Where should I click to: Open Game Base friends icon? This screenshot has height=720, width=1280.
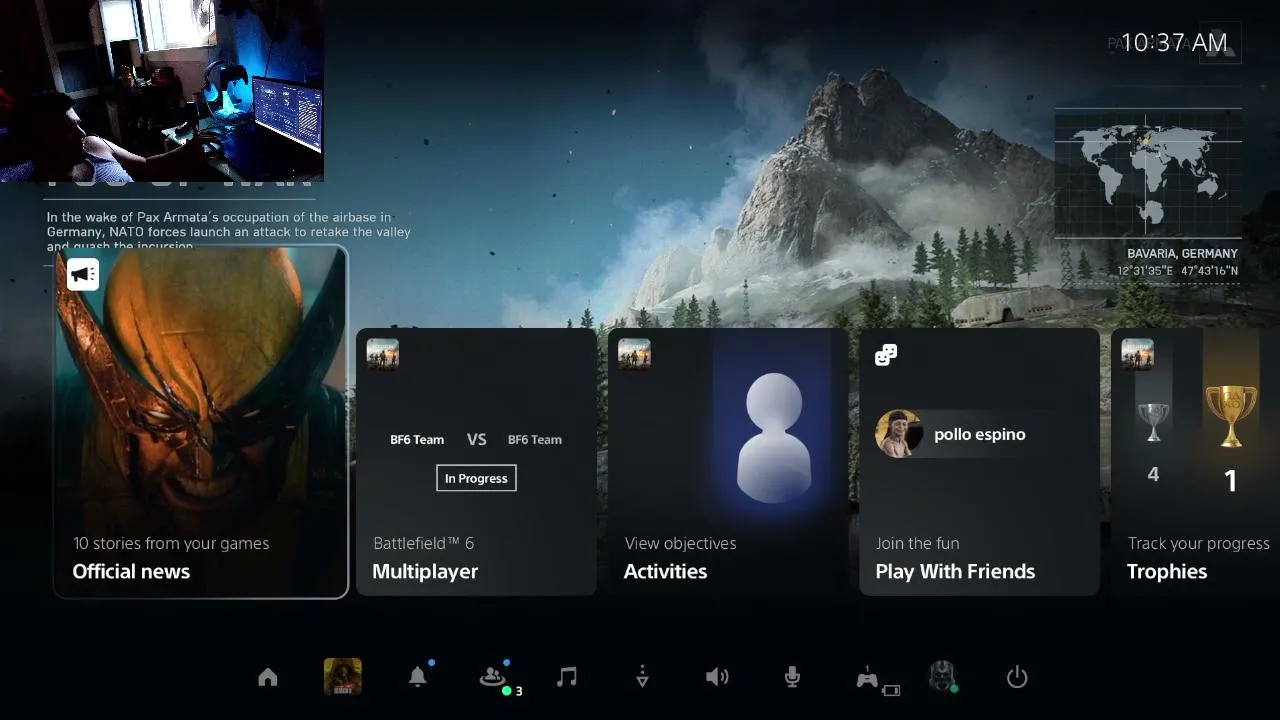[x=493, y=678]
